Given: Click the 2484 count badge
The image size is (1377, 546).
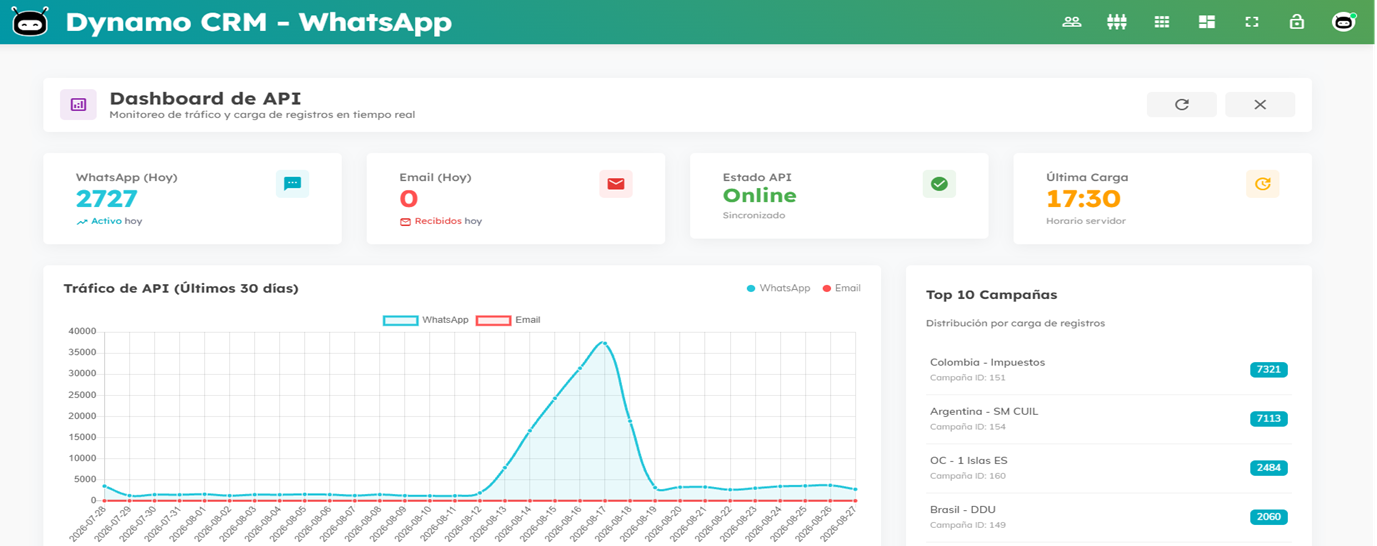Looking at the screenshot, I should coord(1268,467).
